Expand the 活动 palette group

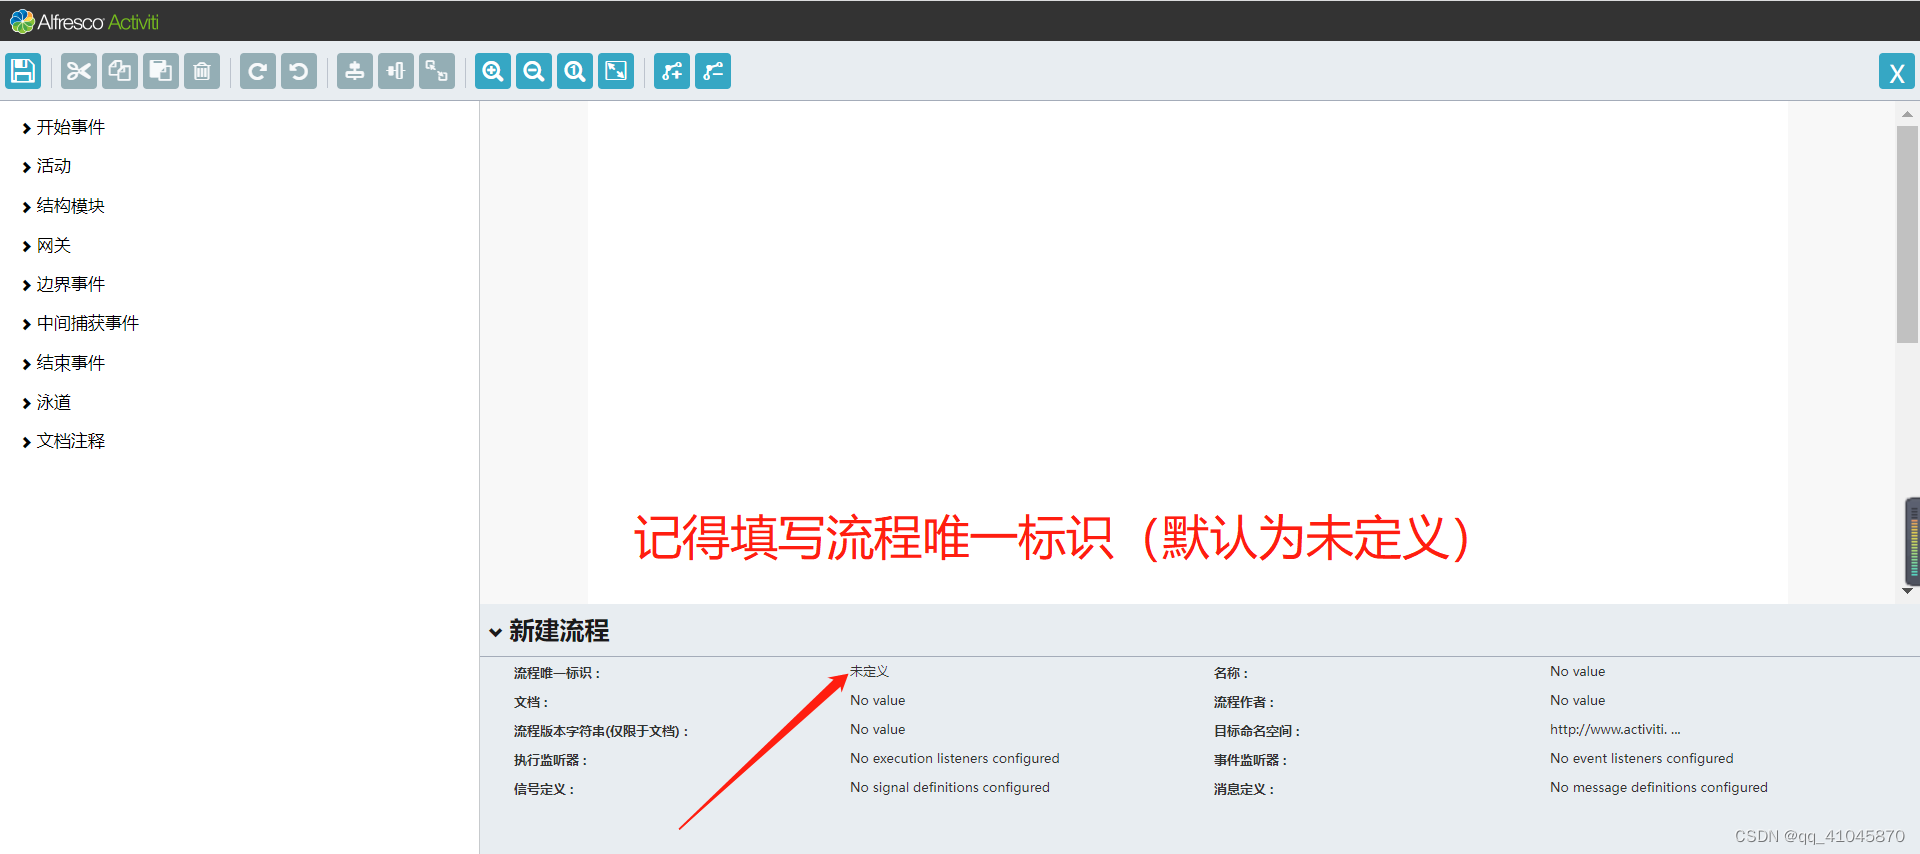pyautogui.click(x=46, y=166)
